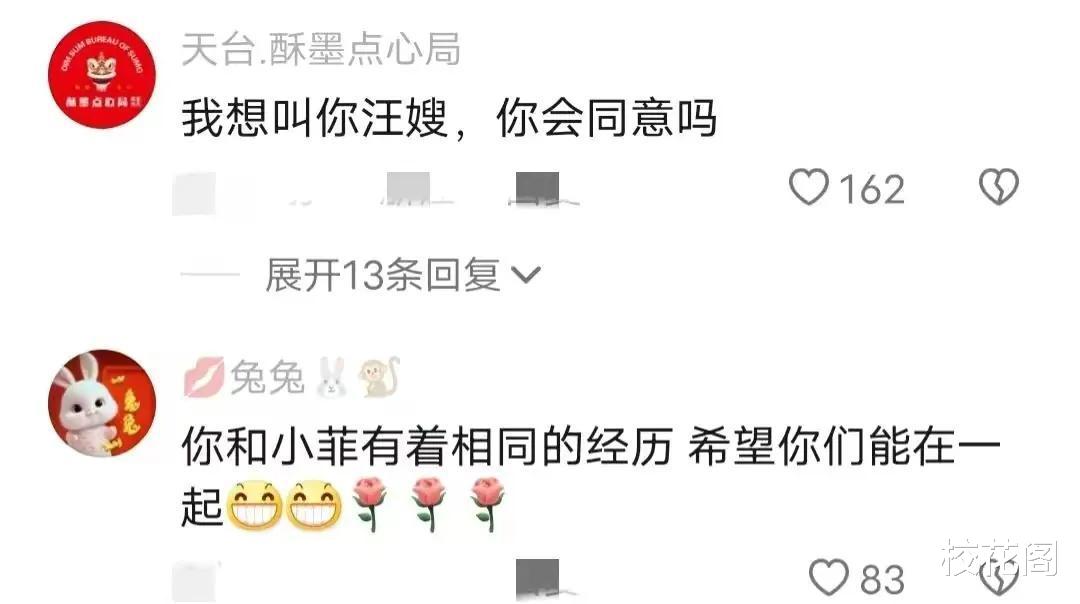Click the monkey emoji after 兔兔 name
Screen dimensions: 1080x604
point(378,377)
